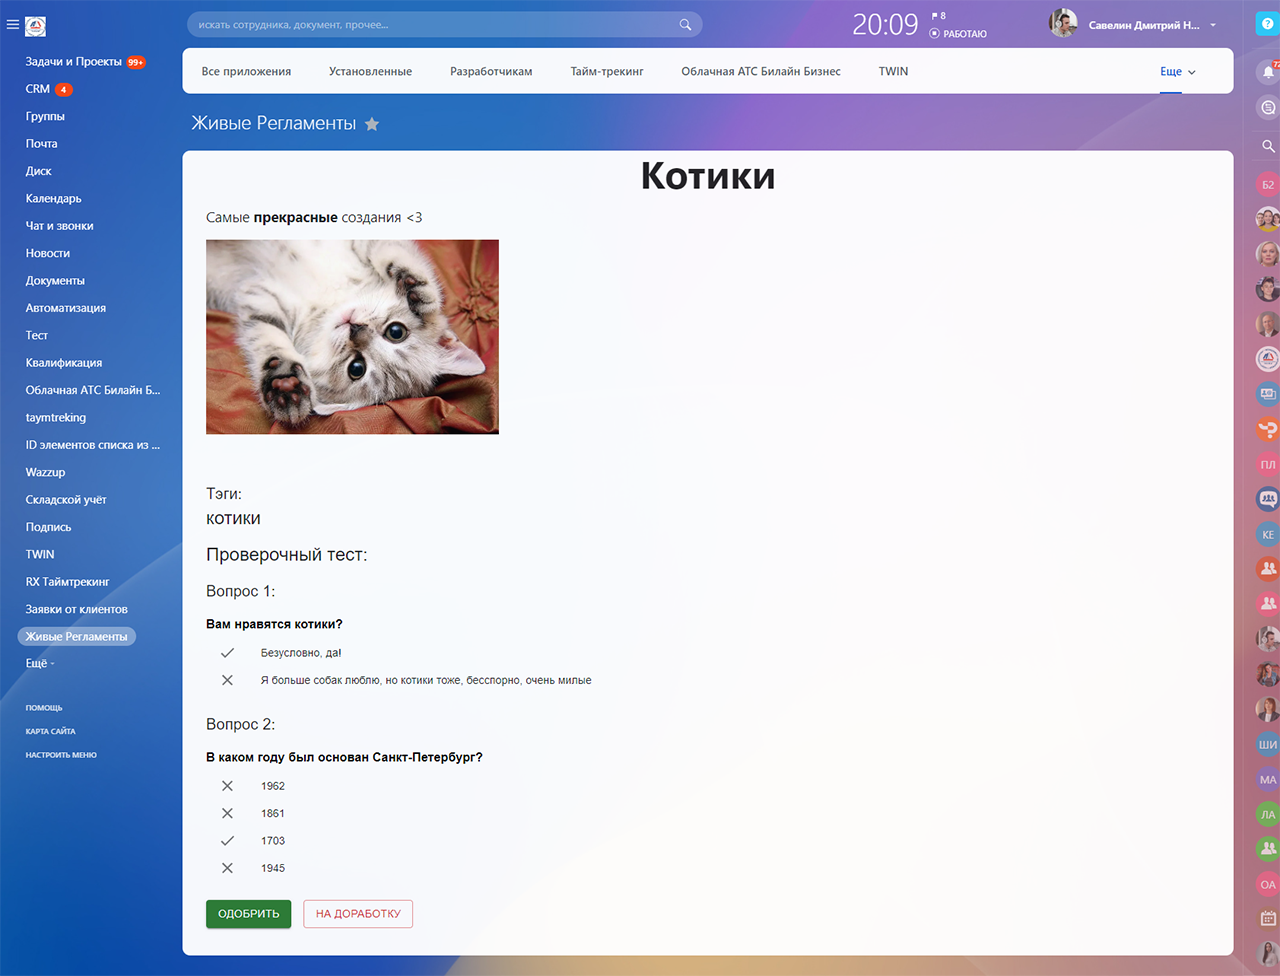This screenshot has width=1280, height=976.
Task: Open Новости in the left menu
Action: click(x=48, y=254)
